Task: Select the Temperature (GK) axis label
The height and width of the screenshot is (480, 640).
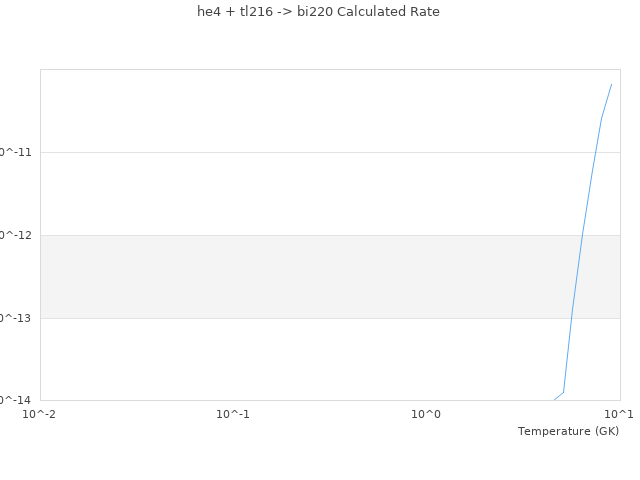Action: click(568, 431)
